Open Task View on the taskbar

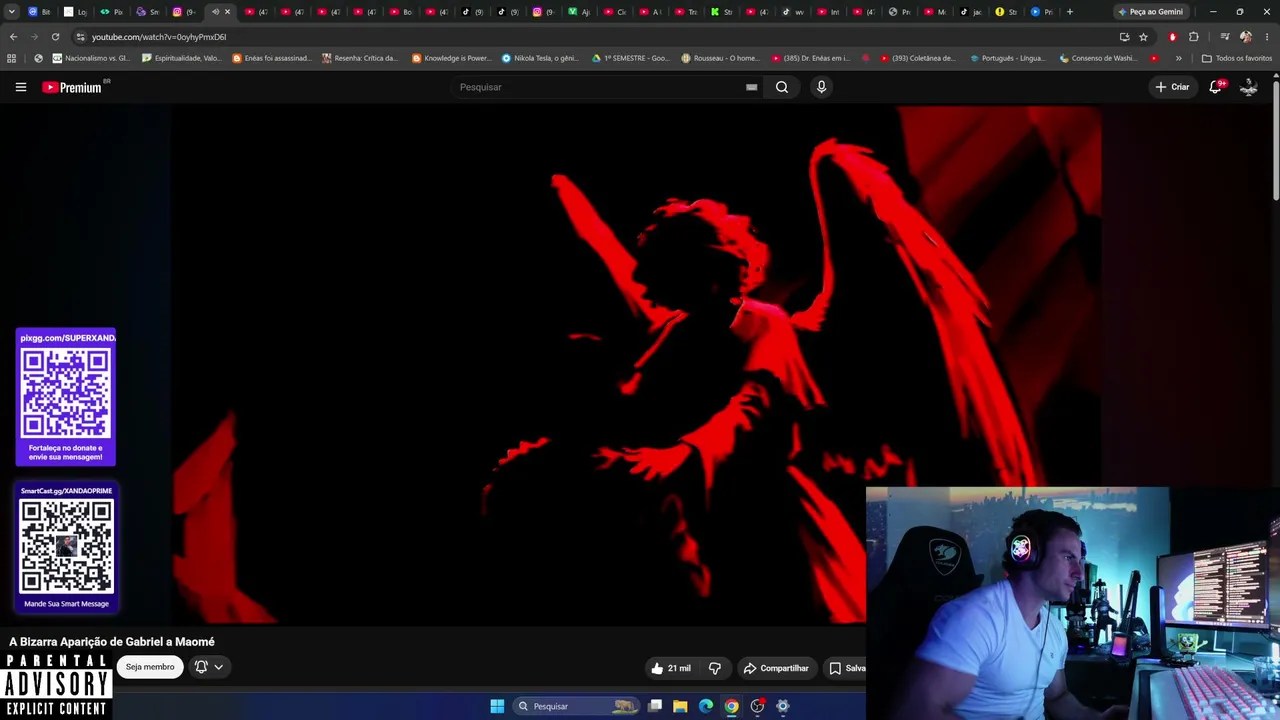point(655,706)
